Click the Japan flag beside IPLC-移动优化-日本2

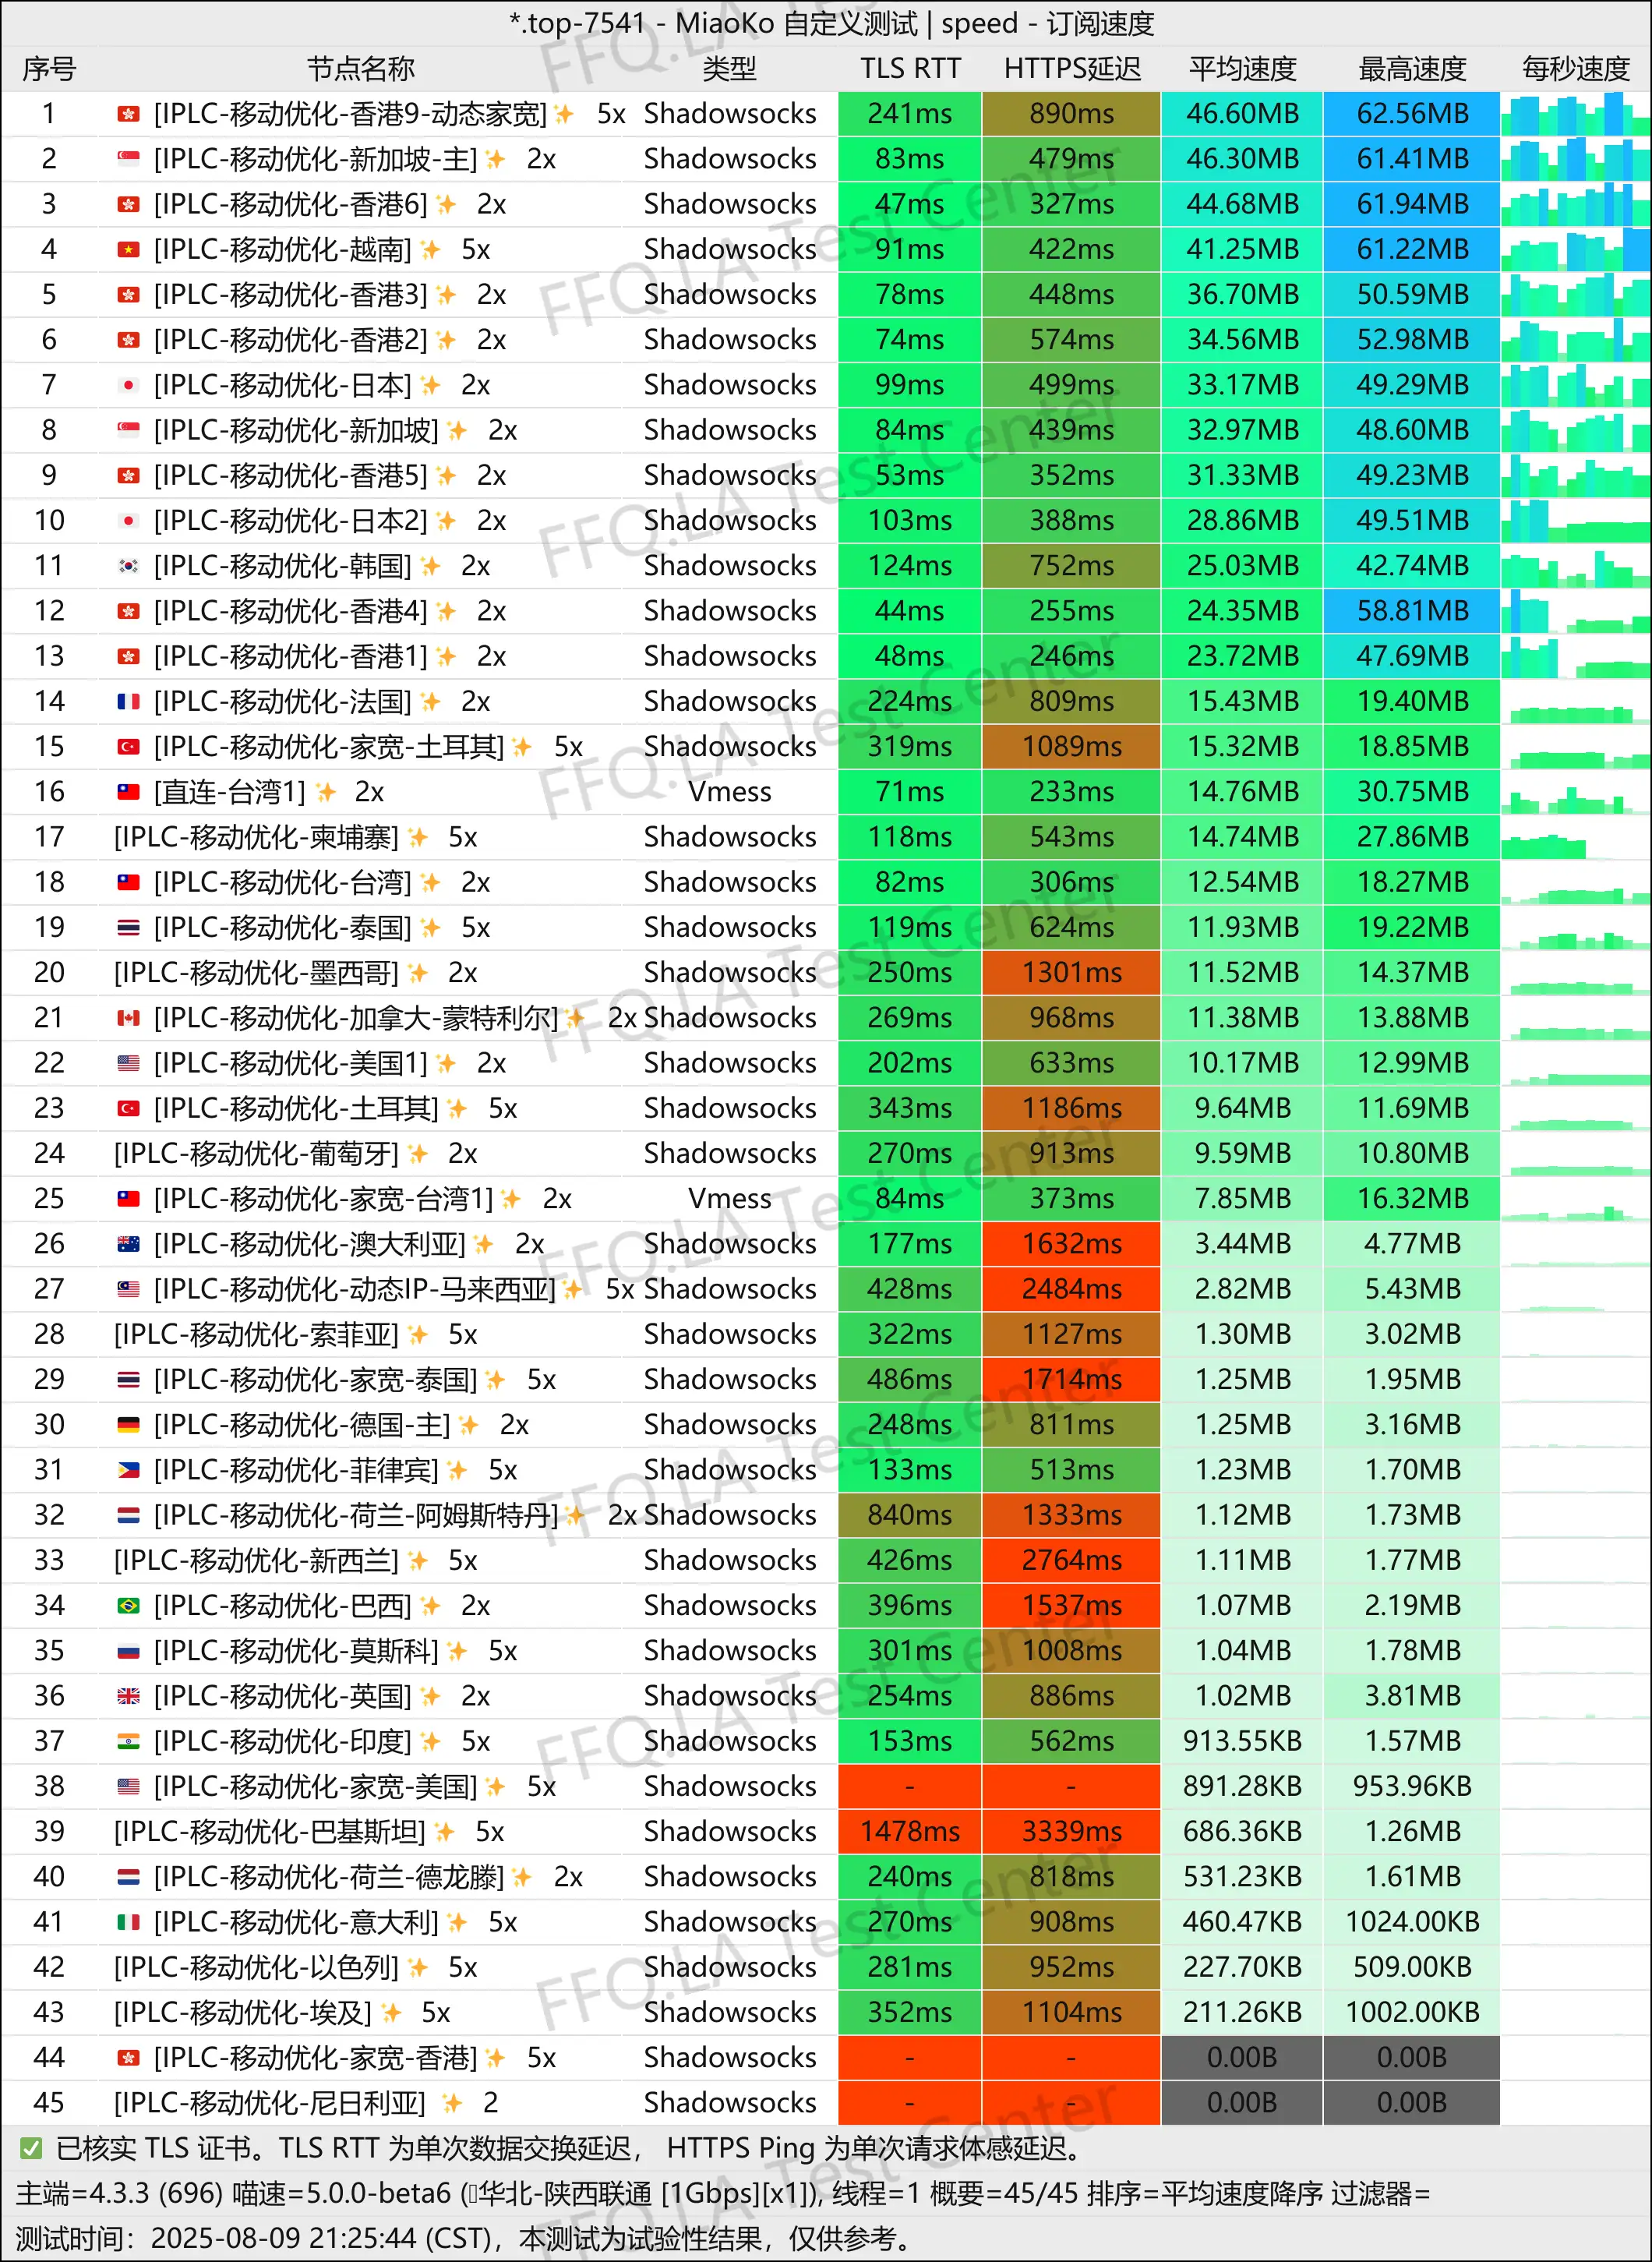click(128, 520)
